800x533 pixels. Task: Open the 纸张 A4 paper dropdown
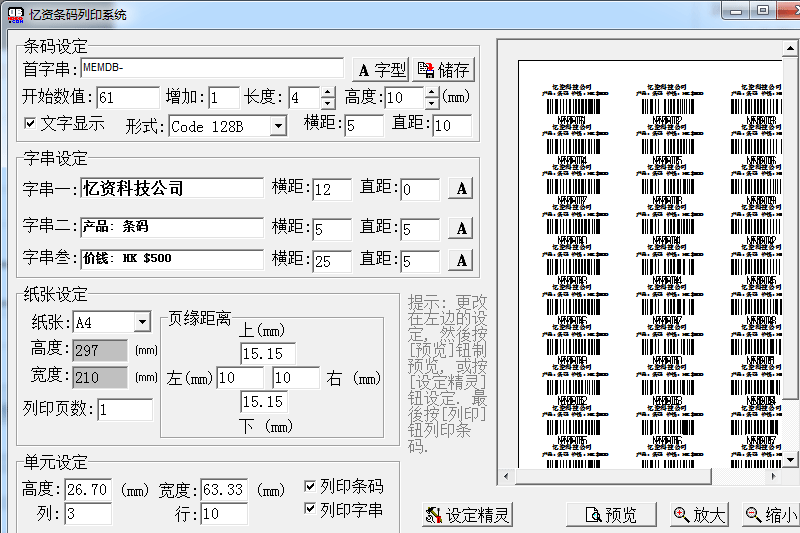(x=142, y=322)
